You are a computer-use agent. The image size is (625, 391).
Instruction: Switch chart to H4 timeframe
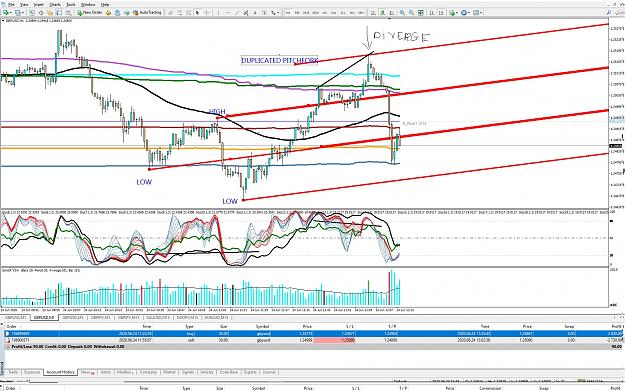click(334, 13)
